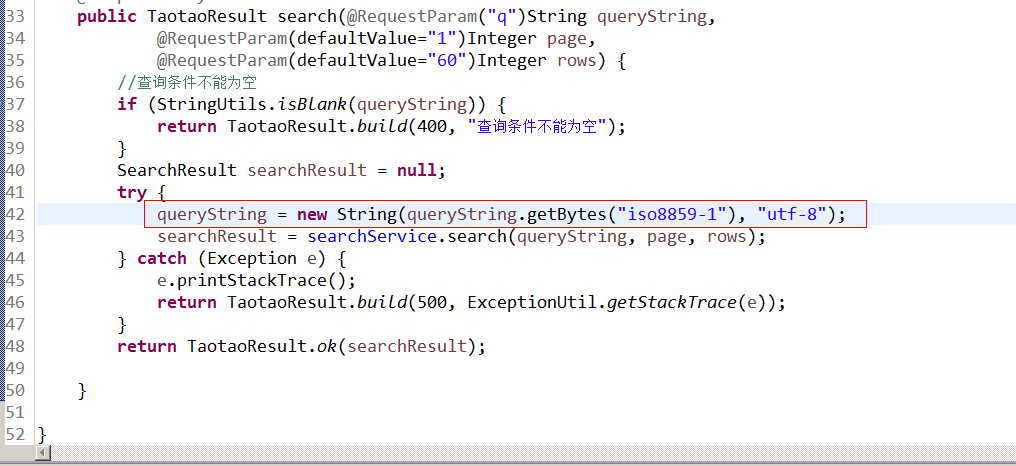Click the number 500 in build call
Viewport: 1016px width, 466px height.
tap(432, 303)
